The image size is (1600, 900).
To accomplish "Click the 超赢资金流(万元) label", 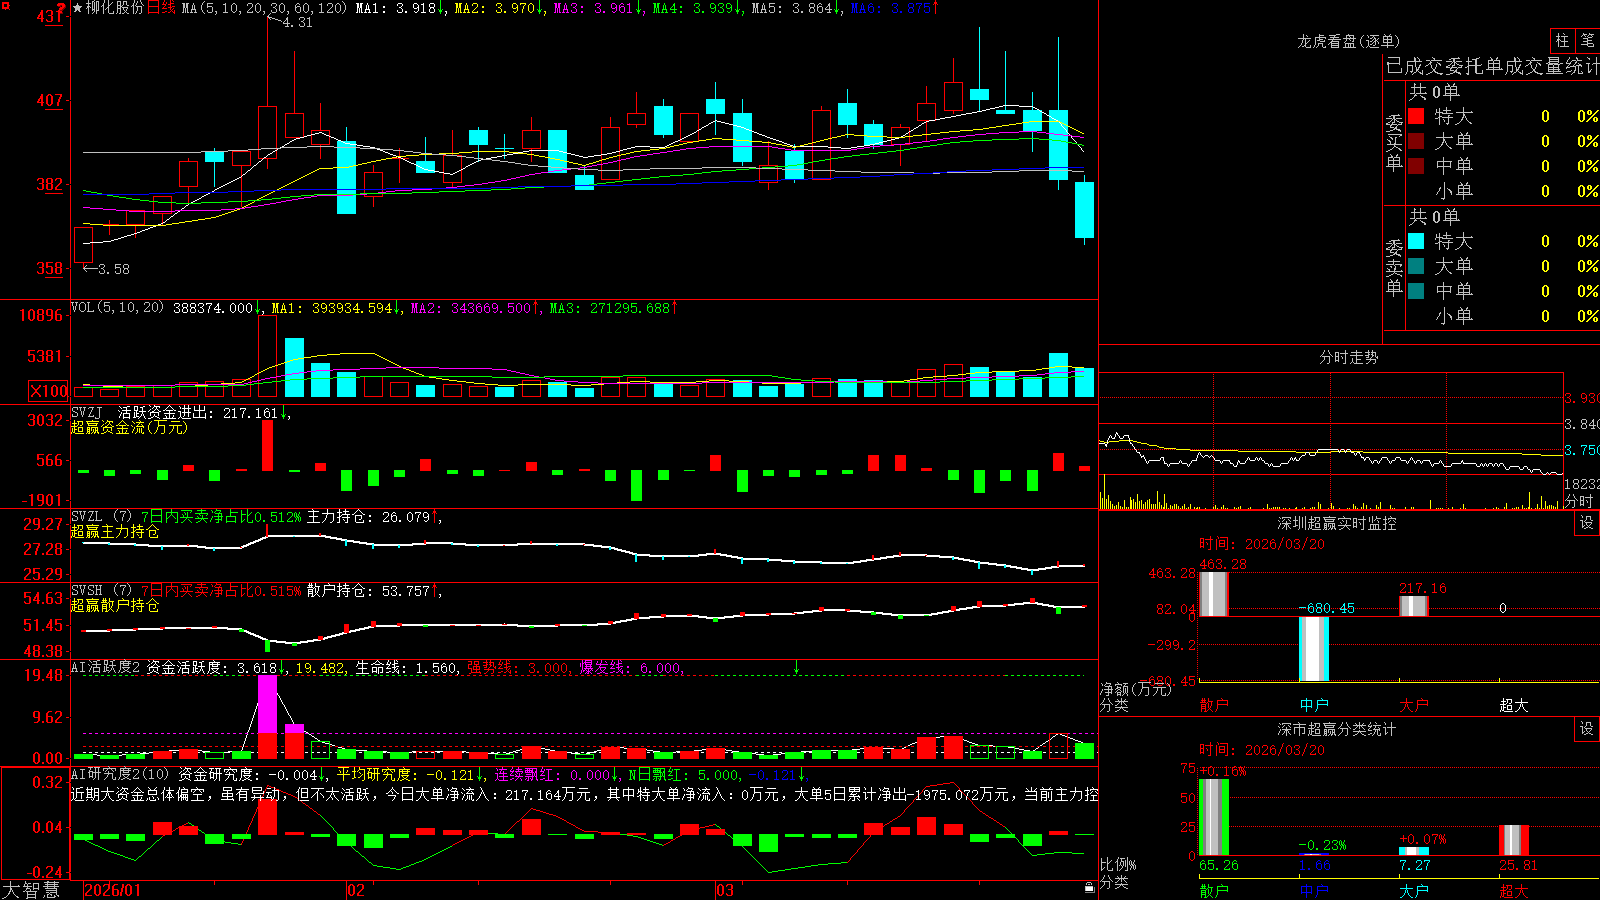I will click(129, 427).
